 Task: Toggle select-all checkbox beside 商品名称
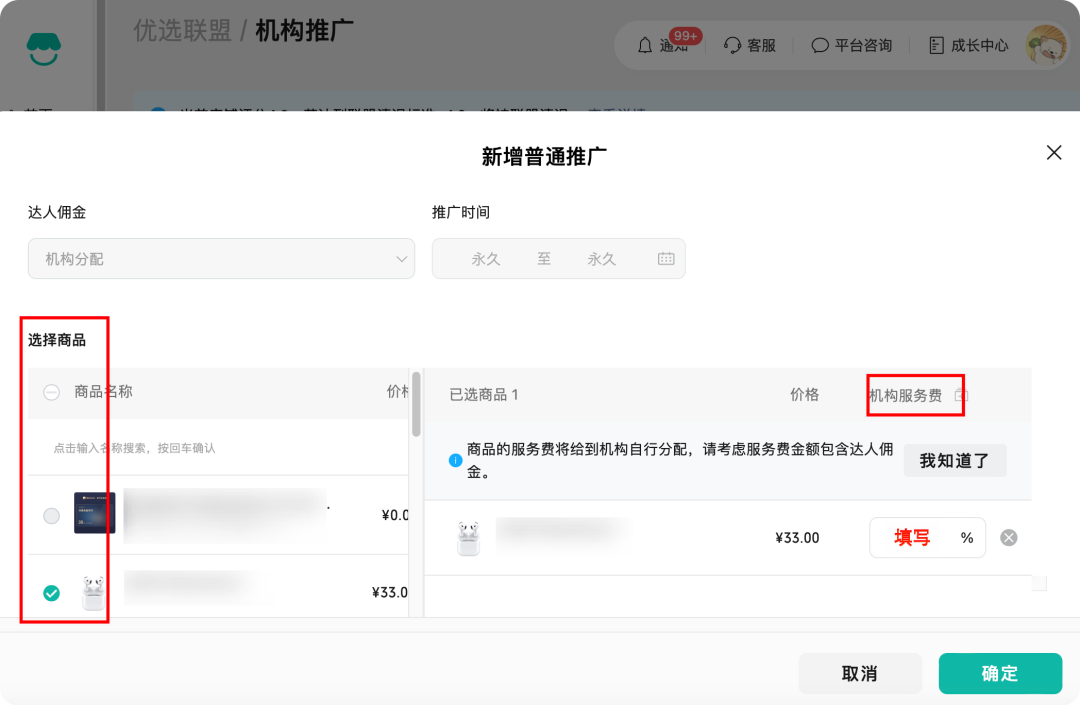point(52,392)
